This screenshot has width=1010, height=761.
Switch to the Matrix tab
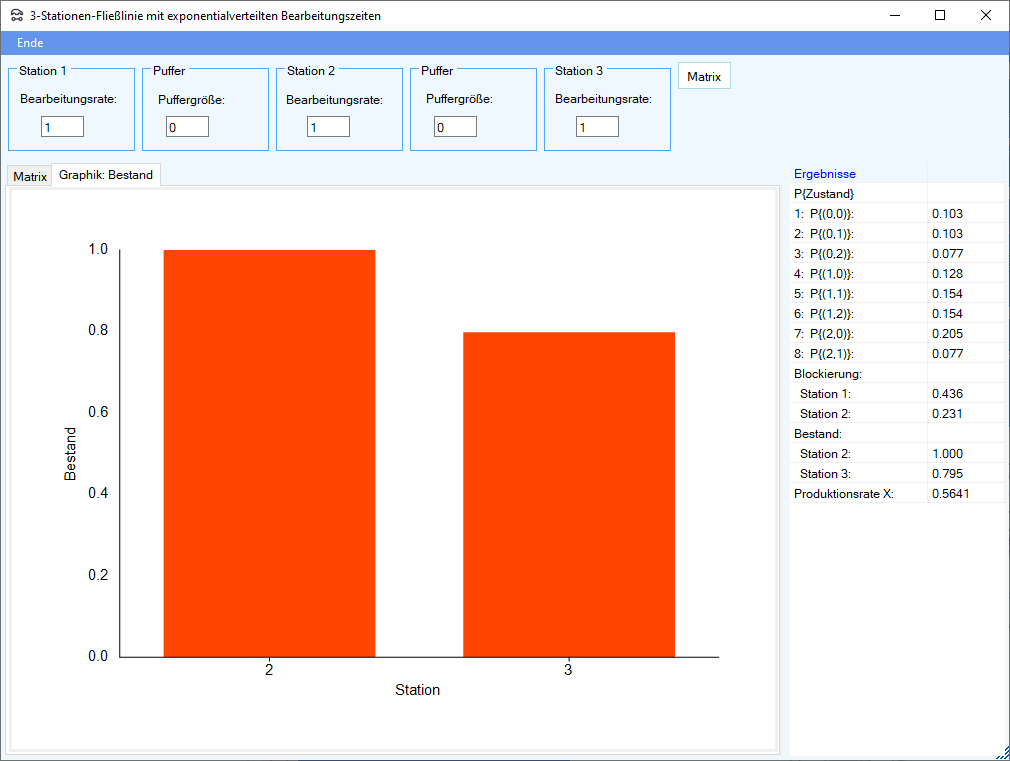point(29,177)
